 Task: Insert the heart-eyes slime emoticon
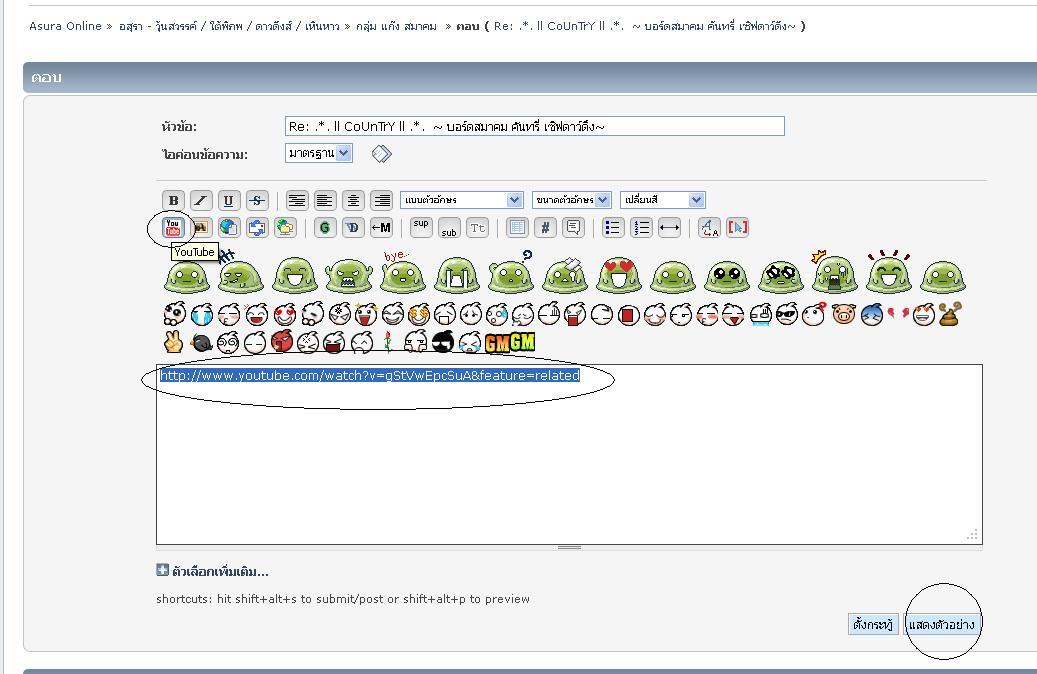[x=618, y=275]
